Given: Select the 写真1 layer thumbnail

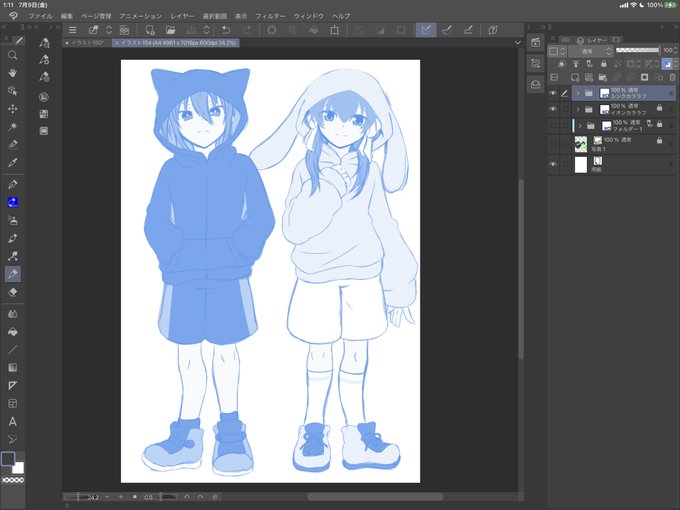Looking at the screenshot, I should (x=581, y=144).
